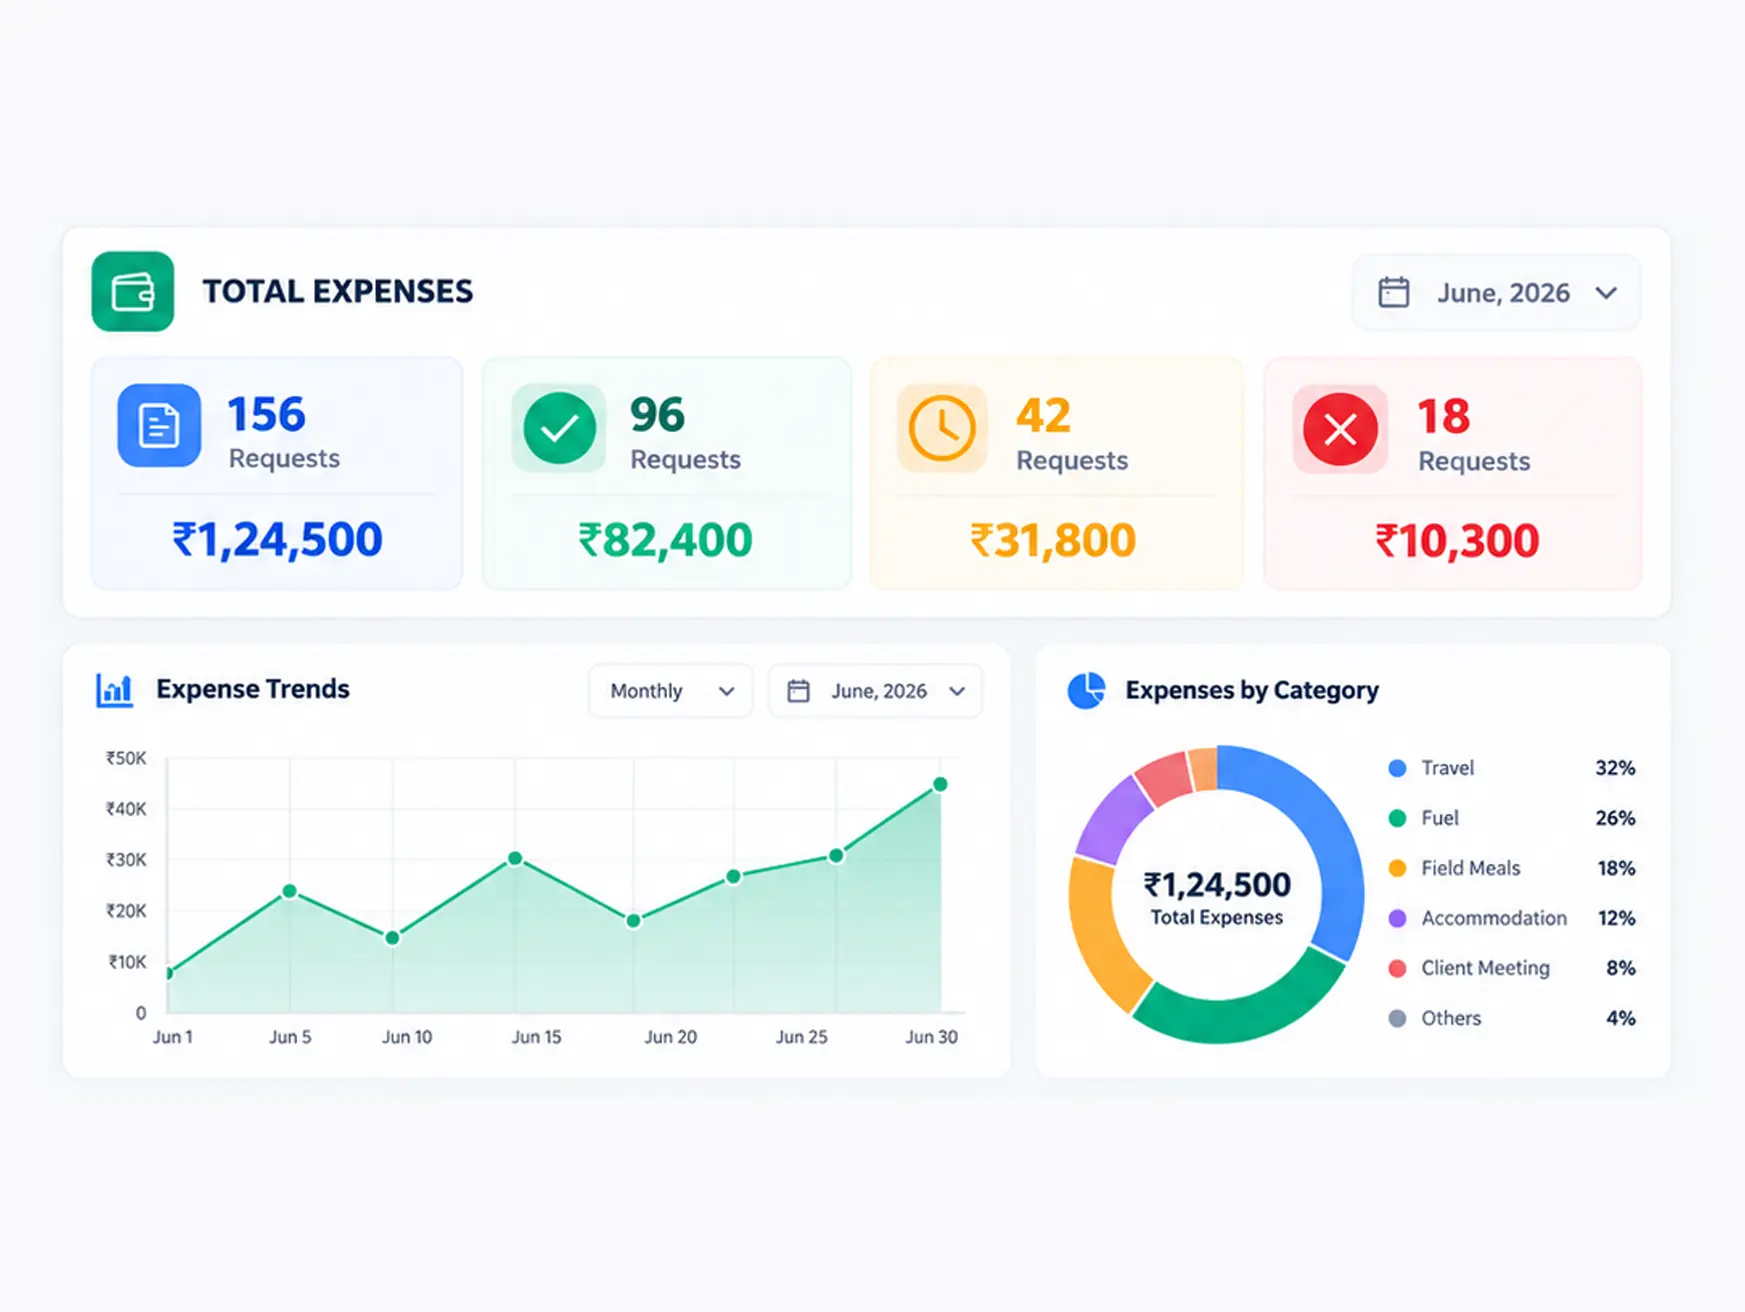
Task: Click the Expenses by Category title
Action: click(1252, 690)
